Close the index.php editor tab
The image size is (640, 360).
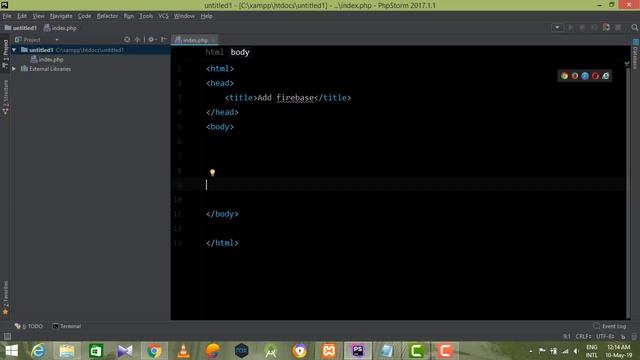[x=213, y=40]
